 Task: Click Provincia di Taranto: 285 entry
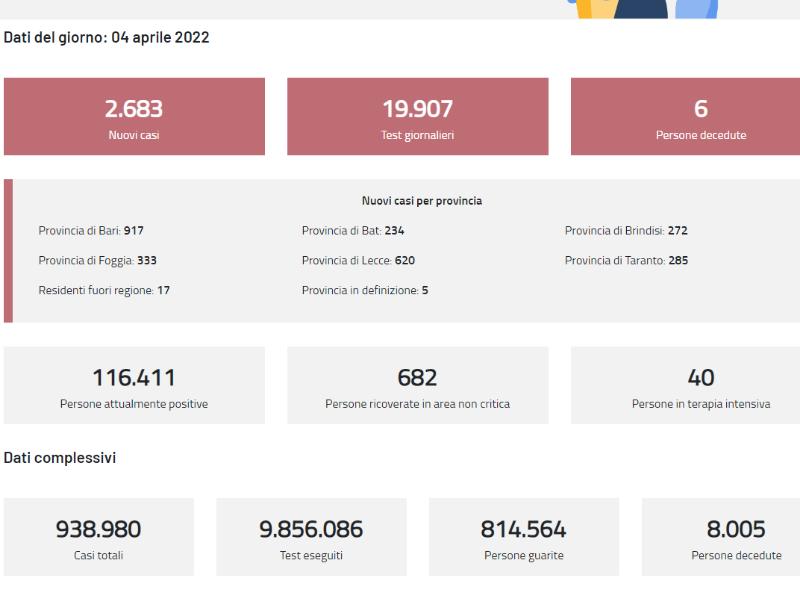point(626,260)
